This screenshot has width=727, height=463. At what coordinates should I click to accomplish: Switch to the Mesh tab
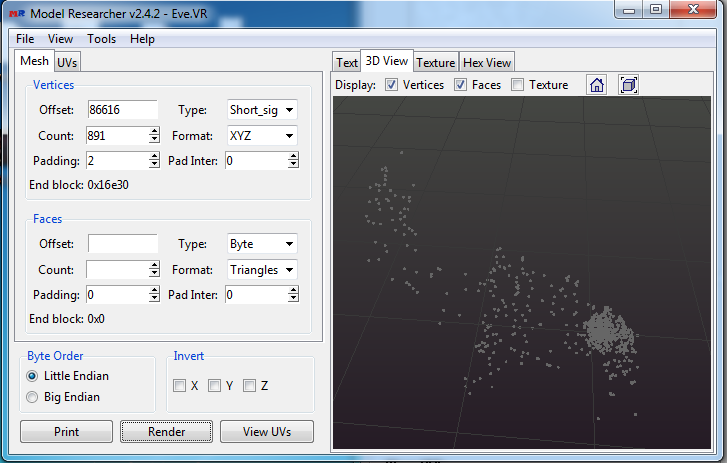[34, 61]
